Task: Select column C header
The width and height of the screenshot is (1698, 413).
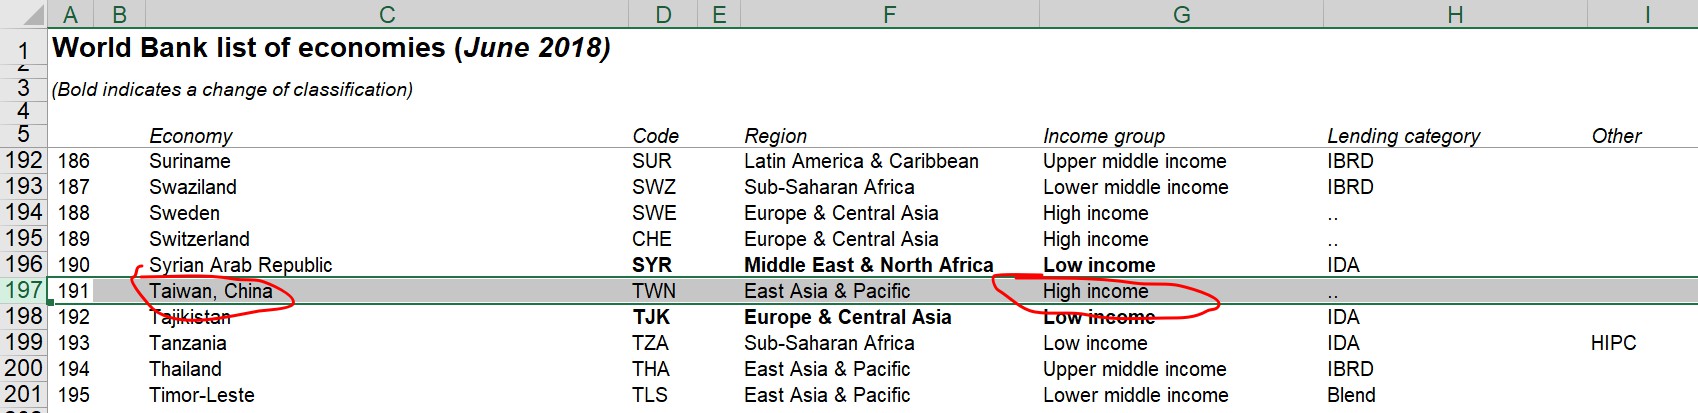Action: (387, 14)
